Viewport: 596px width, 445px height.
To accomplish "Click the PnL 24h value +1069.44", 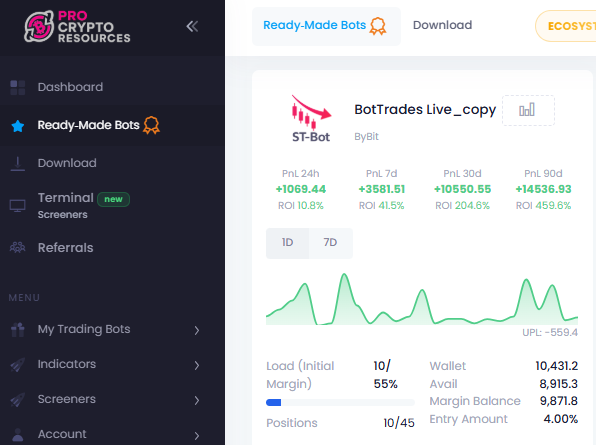I will 301,189.
